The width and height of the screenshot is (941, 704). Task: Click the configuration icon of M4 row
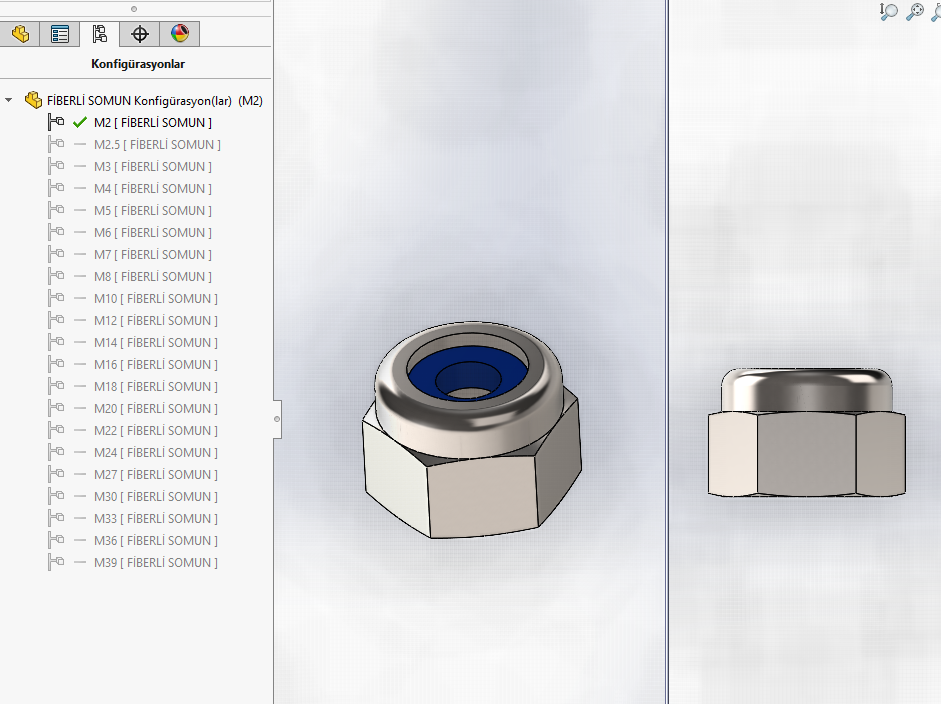[56, 188]
